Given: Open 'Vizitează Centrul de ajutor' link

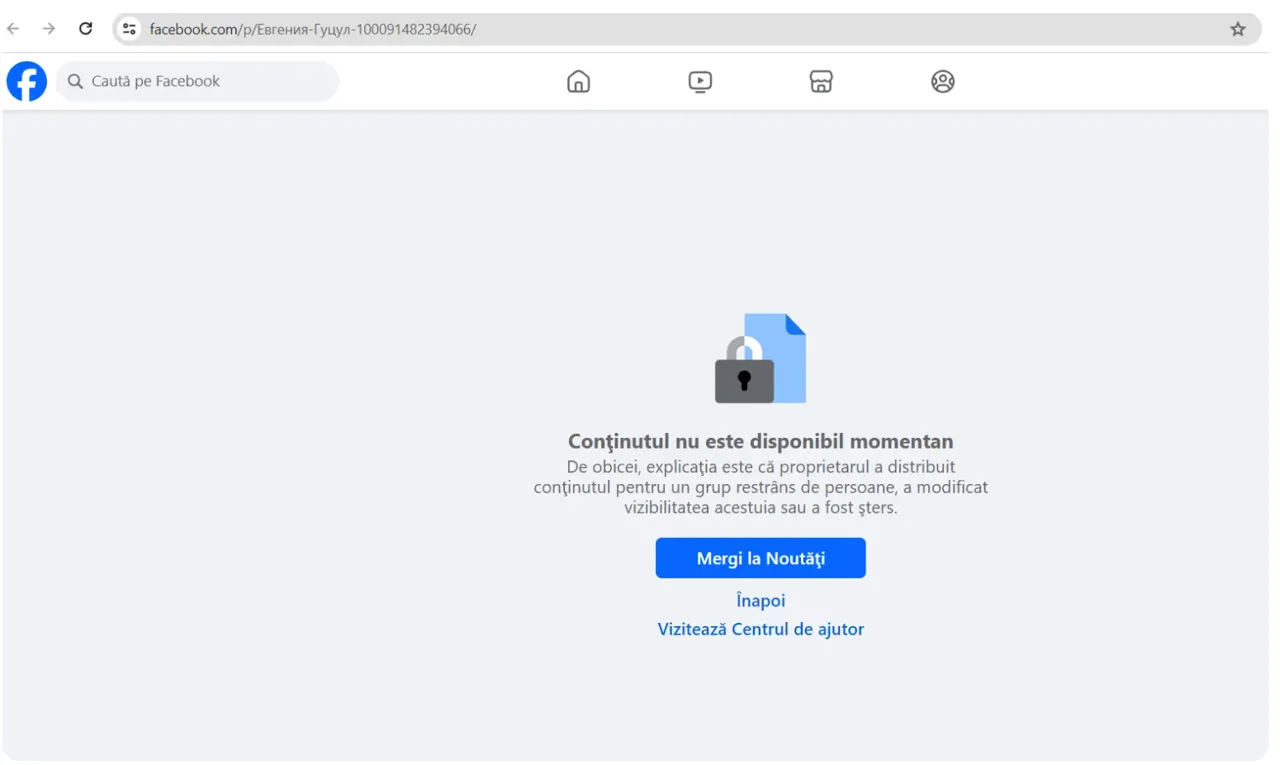Looking at the screenshot, I should tap(761, 629).
